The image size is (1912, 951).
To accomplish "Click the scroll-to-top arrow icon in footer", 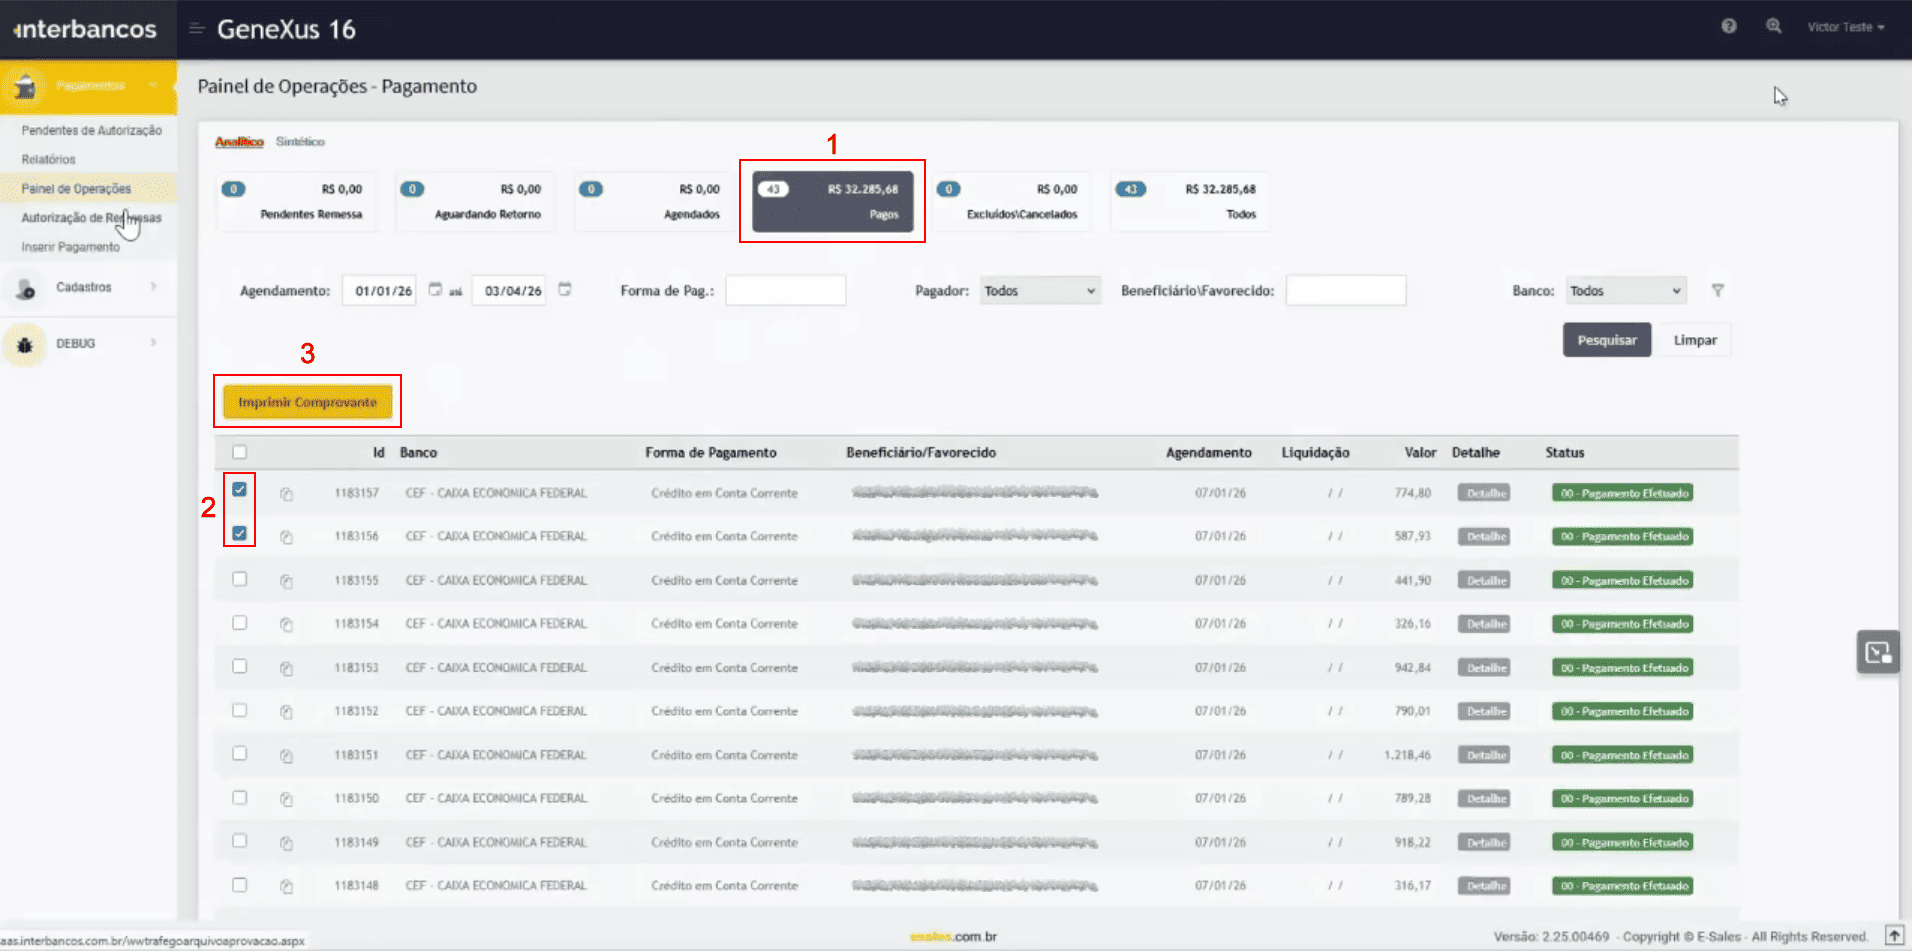I will tap(1894, 936).
